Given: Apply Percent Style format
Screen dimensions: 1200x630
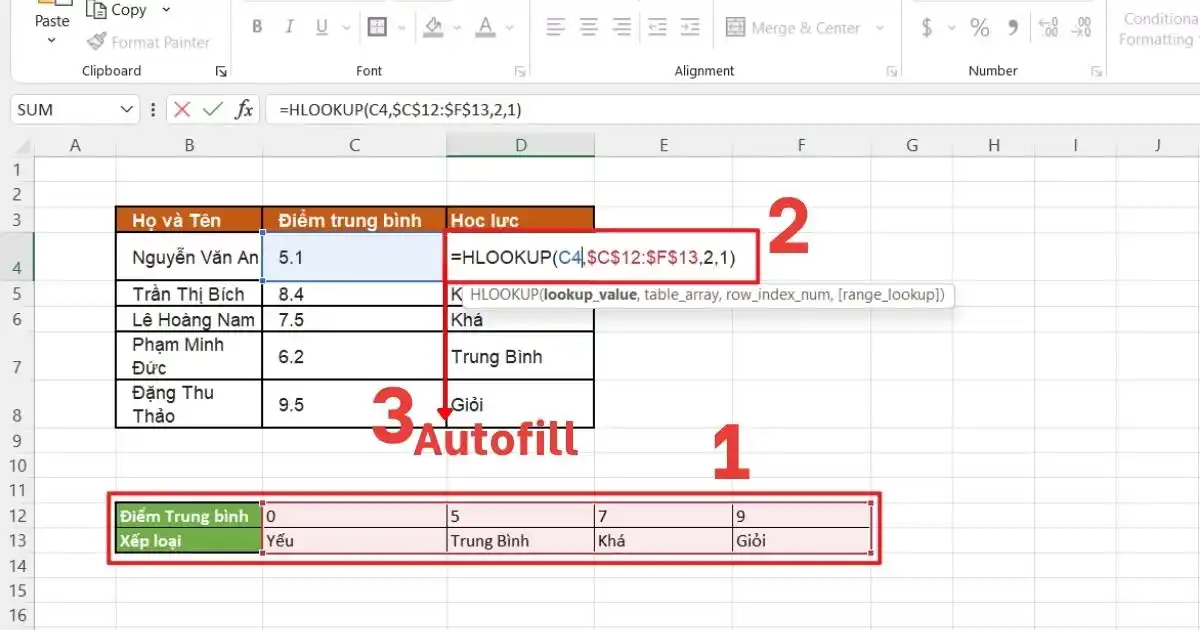Looking at the screenshot, I should click(x=979, y=28).
